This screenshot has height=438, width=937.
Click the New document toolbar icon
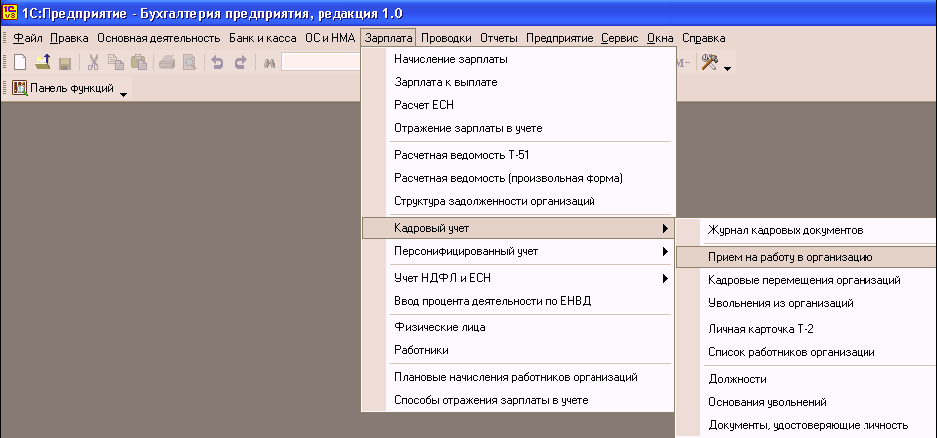pos(19,62)
